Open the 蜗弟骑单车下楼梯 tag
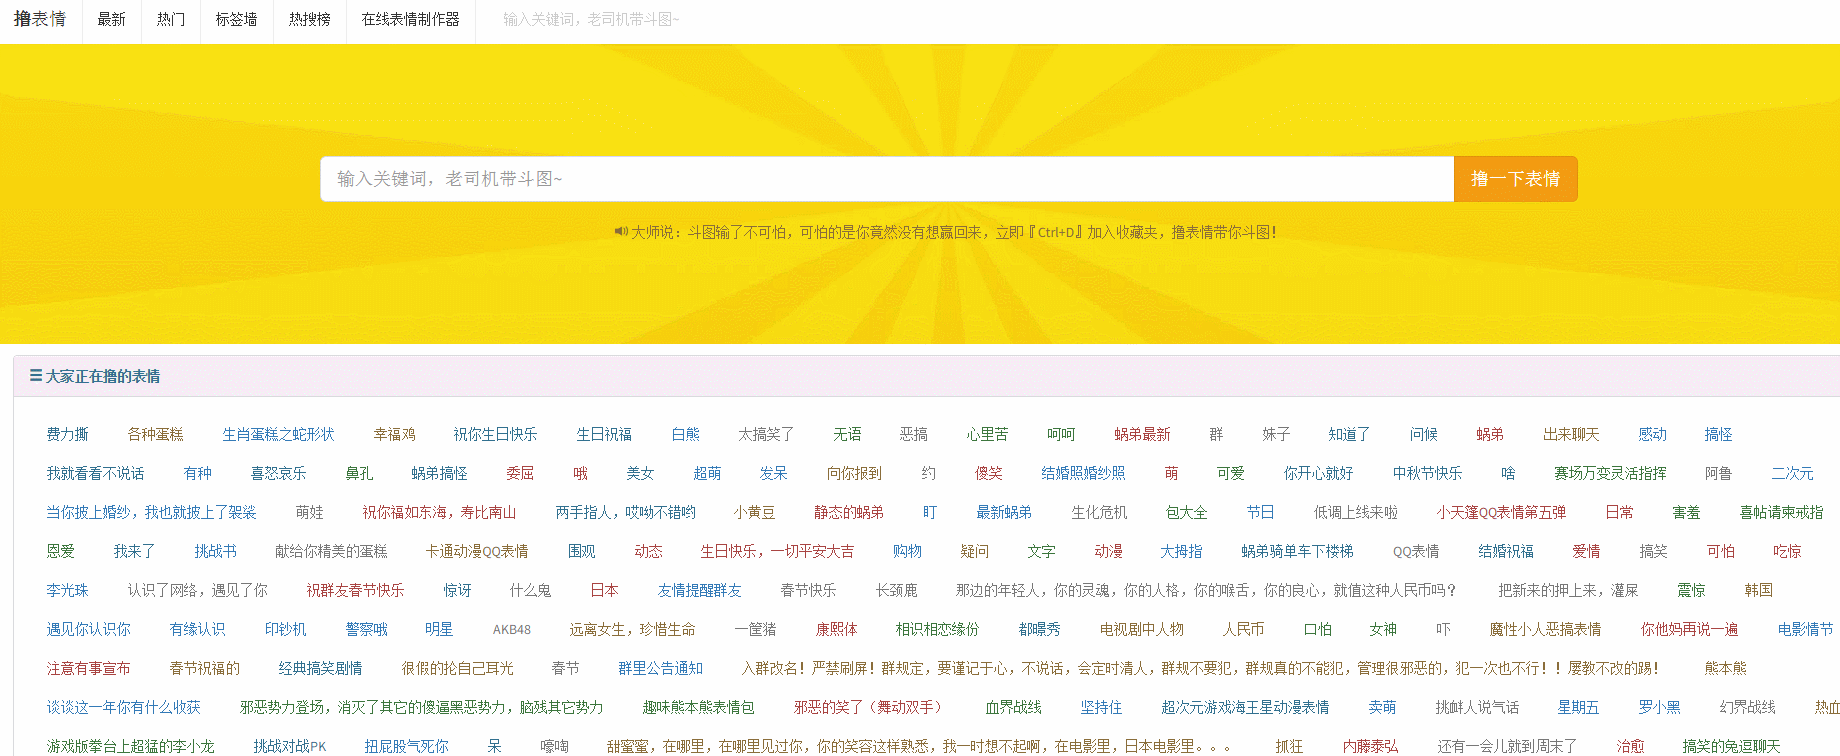Viewport: 1840px width, 756px height. click(1297, 551)
